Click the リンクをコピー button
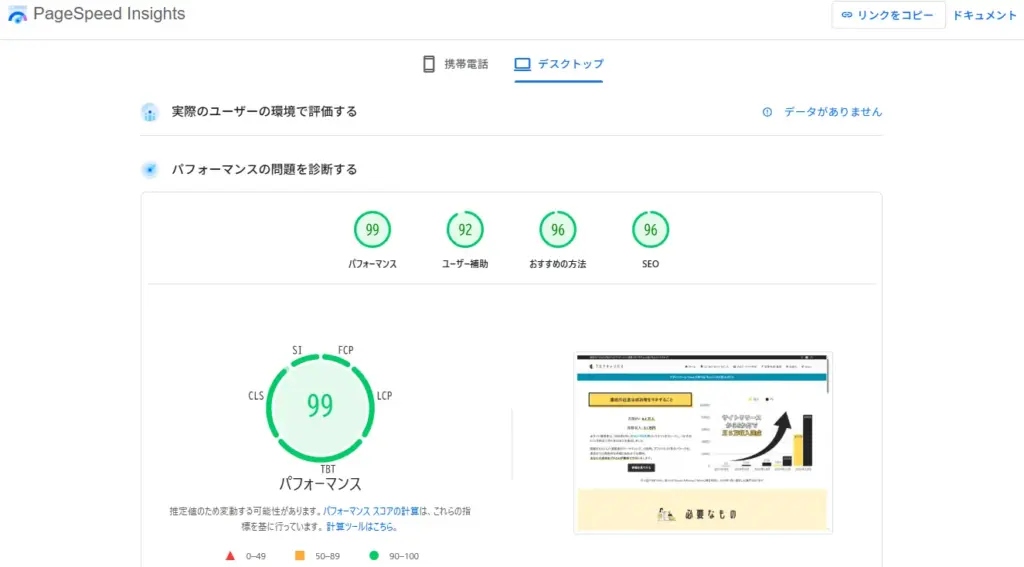Viewport: 1024px width, 567px height. coord(888,15)
